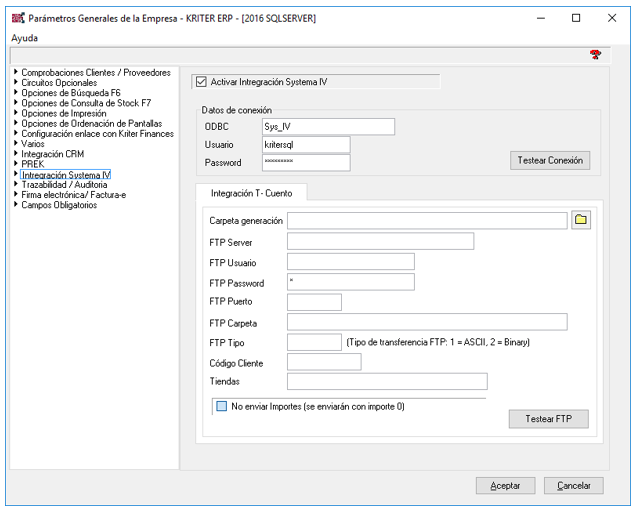Focus the FTP Password field
This screenshot has height=512, width=635.
(x=351, y=282)
